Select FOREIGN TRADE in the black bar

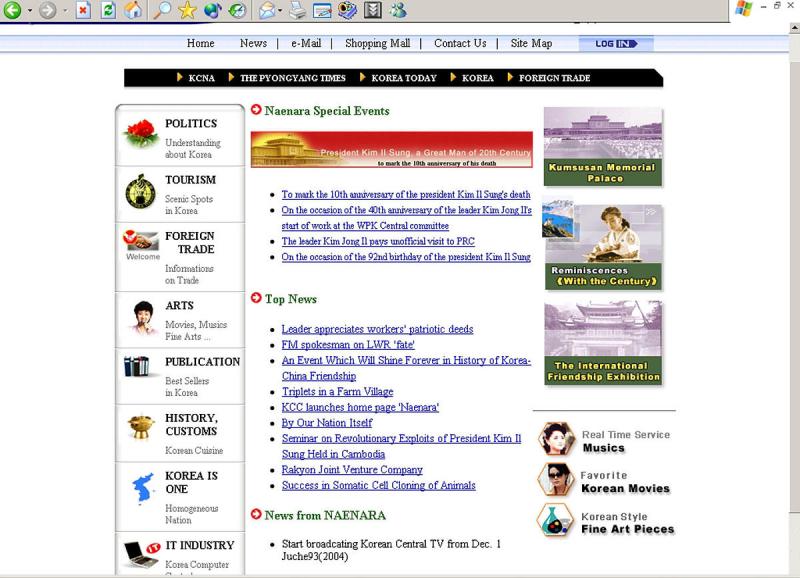555,78
